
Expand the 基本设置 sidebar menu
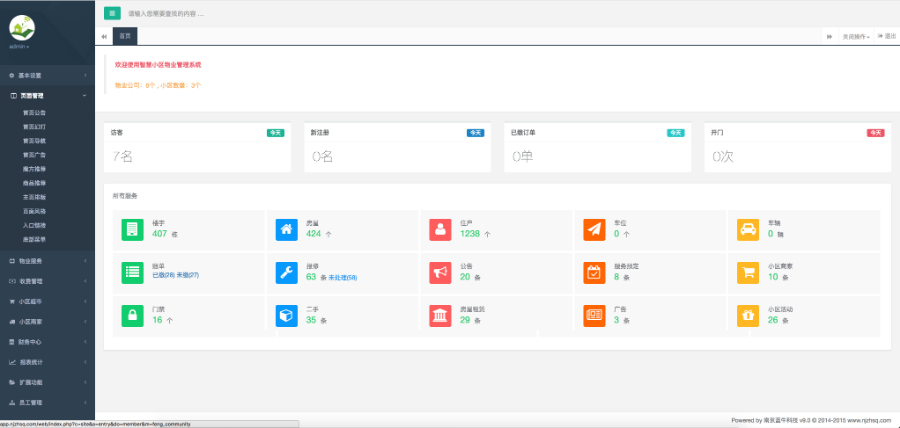tap(47, 76)
